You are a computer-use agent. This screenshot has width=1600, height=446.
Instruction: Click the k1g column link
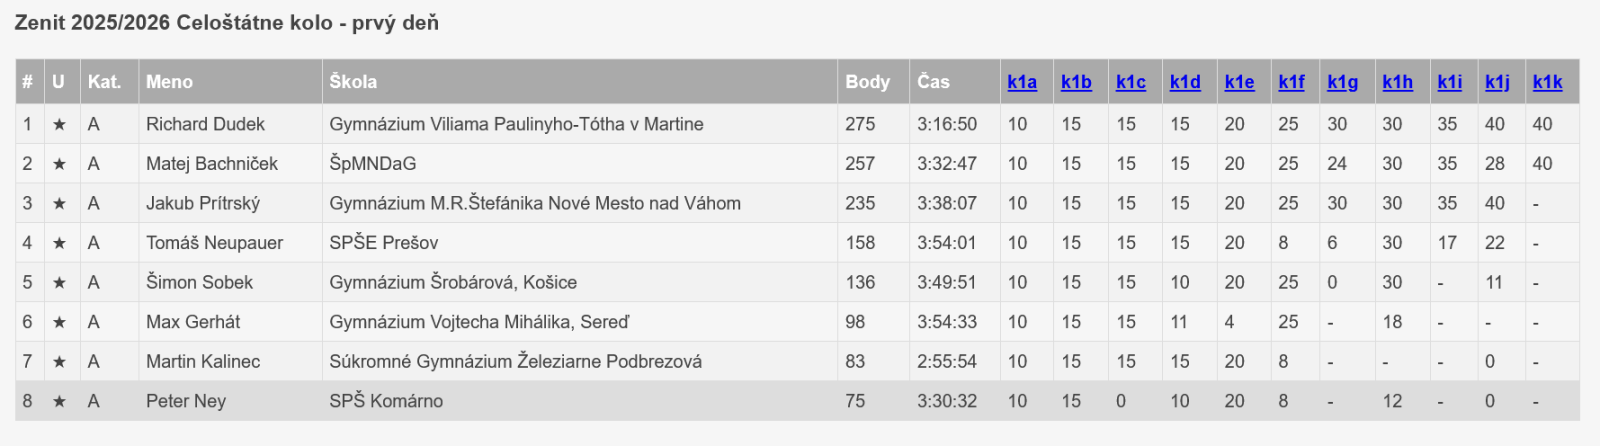click(x=1342, y=82)
